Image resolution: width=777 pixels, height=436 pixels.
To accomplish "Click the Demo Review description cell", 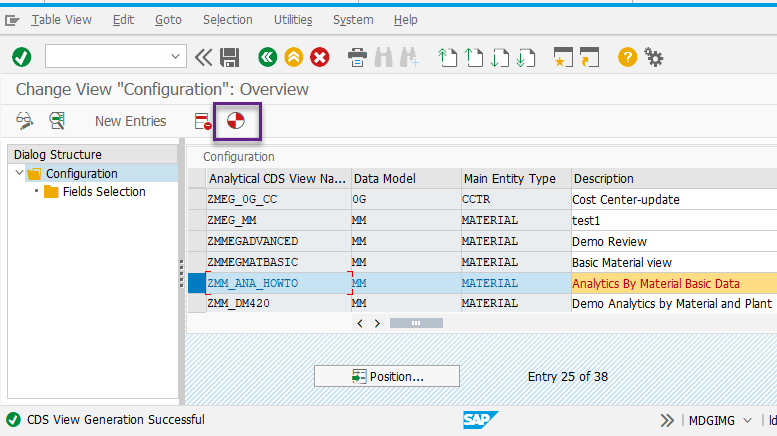I will coord(674,241).
